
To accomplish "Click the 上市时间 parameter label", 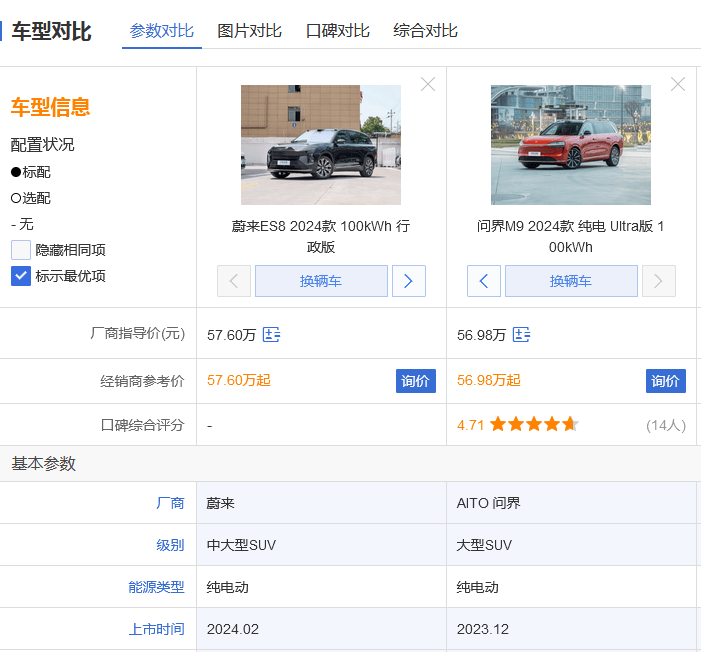I will (156, 629).
